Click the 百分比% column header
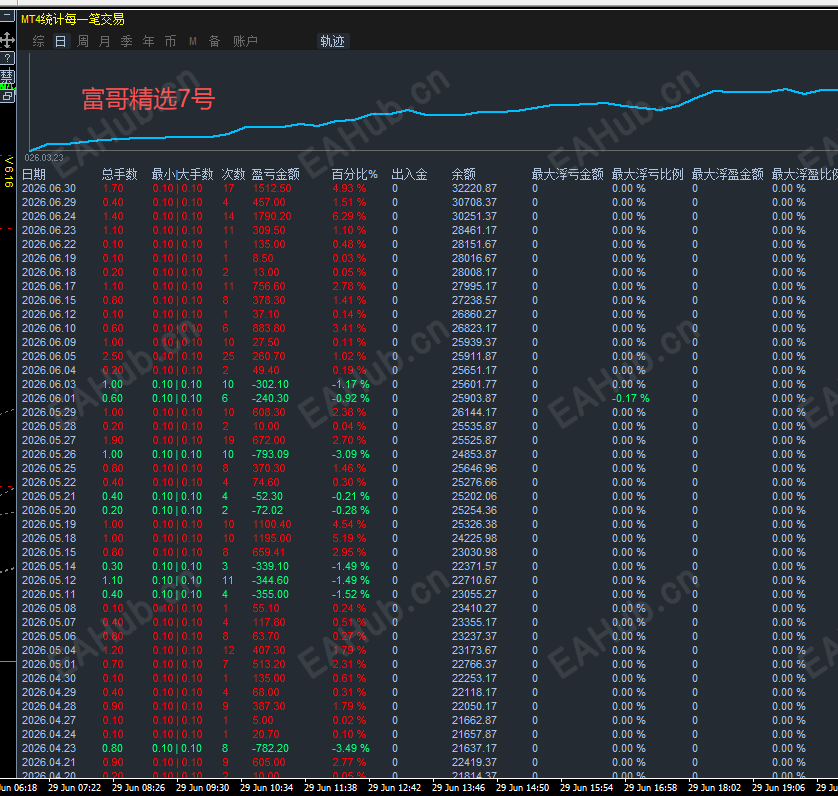The height and width of the screenshot is (796, 838). click(355, 174)
